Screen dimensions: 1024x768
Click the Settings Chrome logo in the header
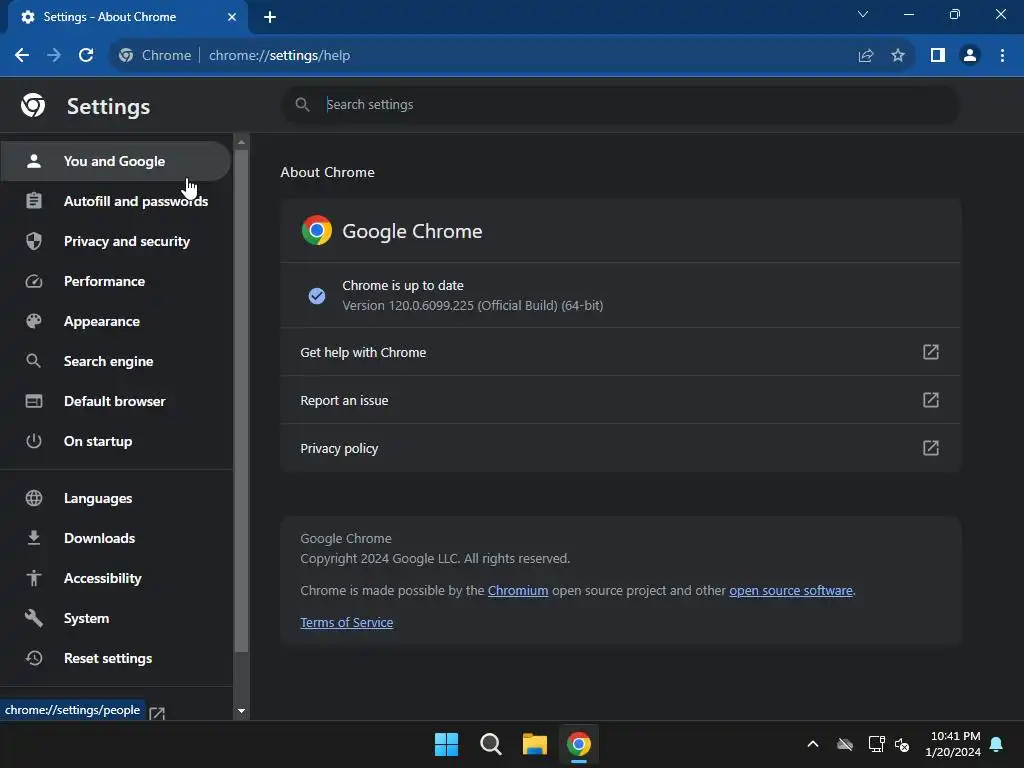coord(33,104)
